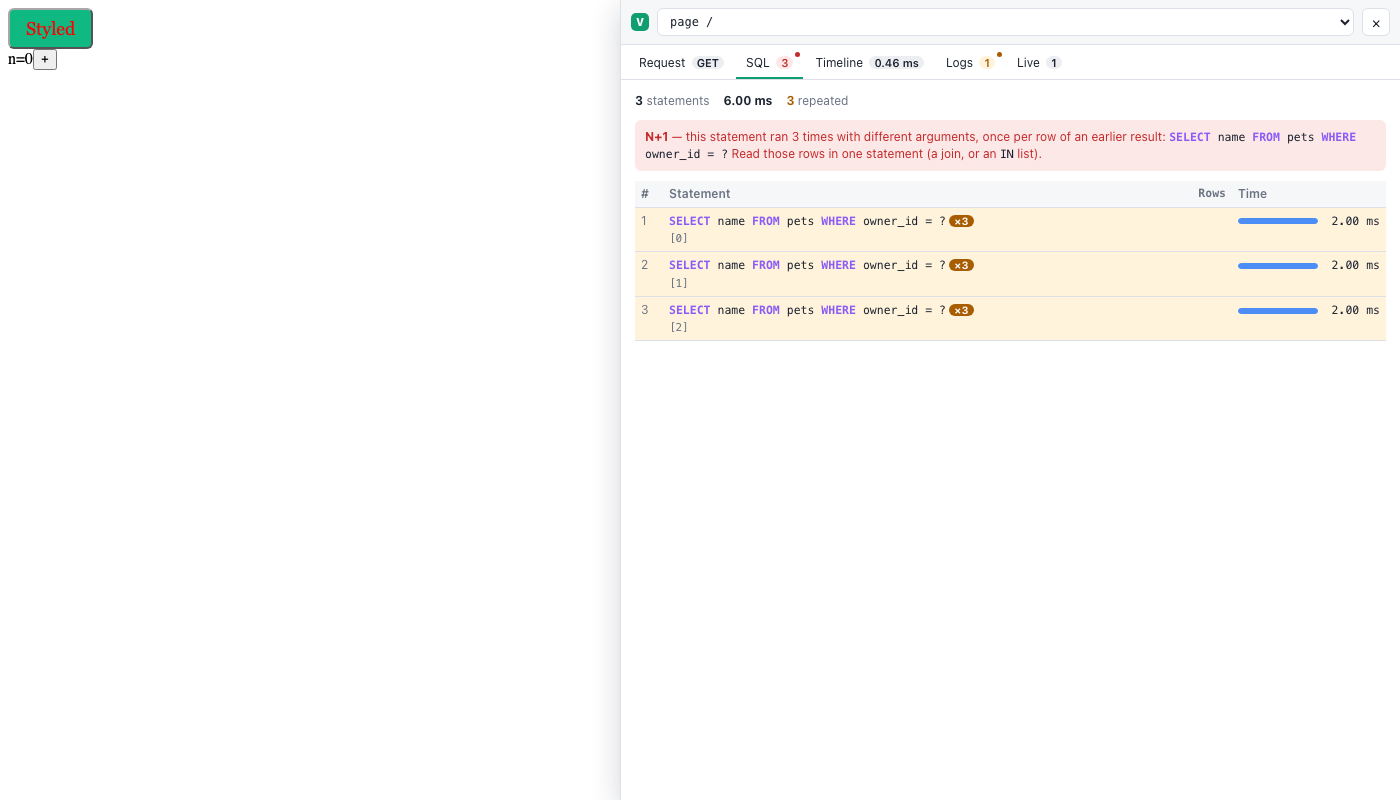Viewport: 1400px width, 800px height.
Task: Click the ×3 badge in statement row 3
Action: 961,310
